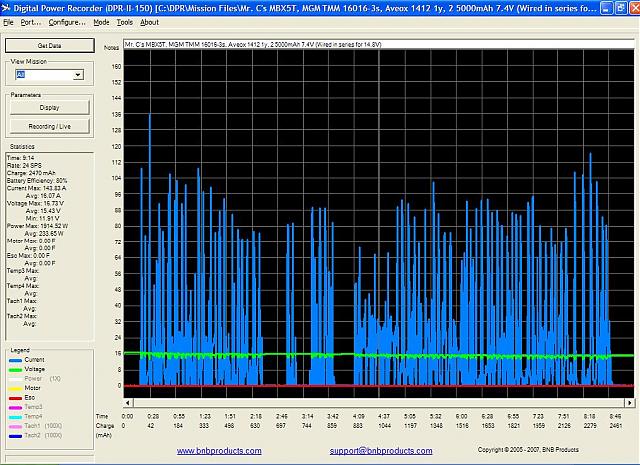Open the Mode menu
Image resolution: width=640 pixels, height=465 pixels.
(101, 21)
